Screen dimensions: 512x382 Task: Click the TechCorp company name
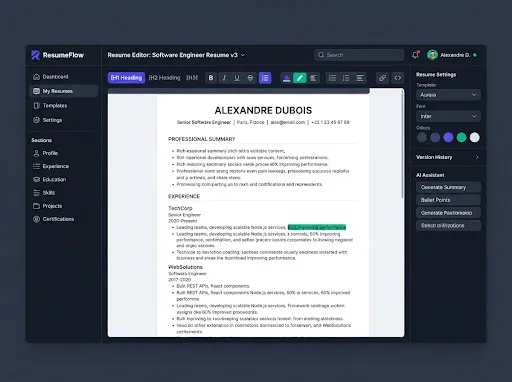(x=180, y=208)
